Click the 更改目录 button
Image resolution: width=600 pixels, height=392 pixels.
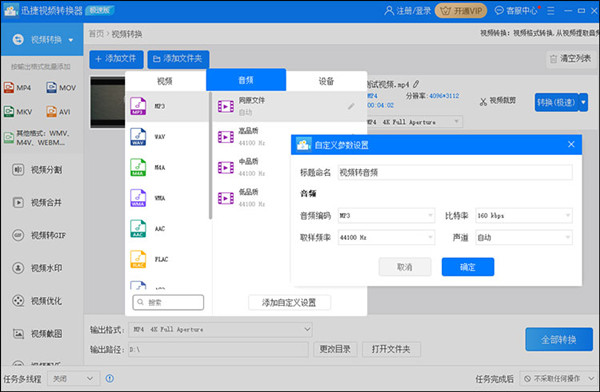[335, 349]
